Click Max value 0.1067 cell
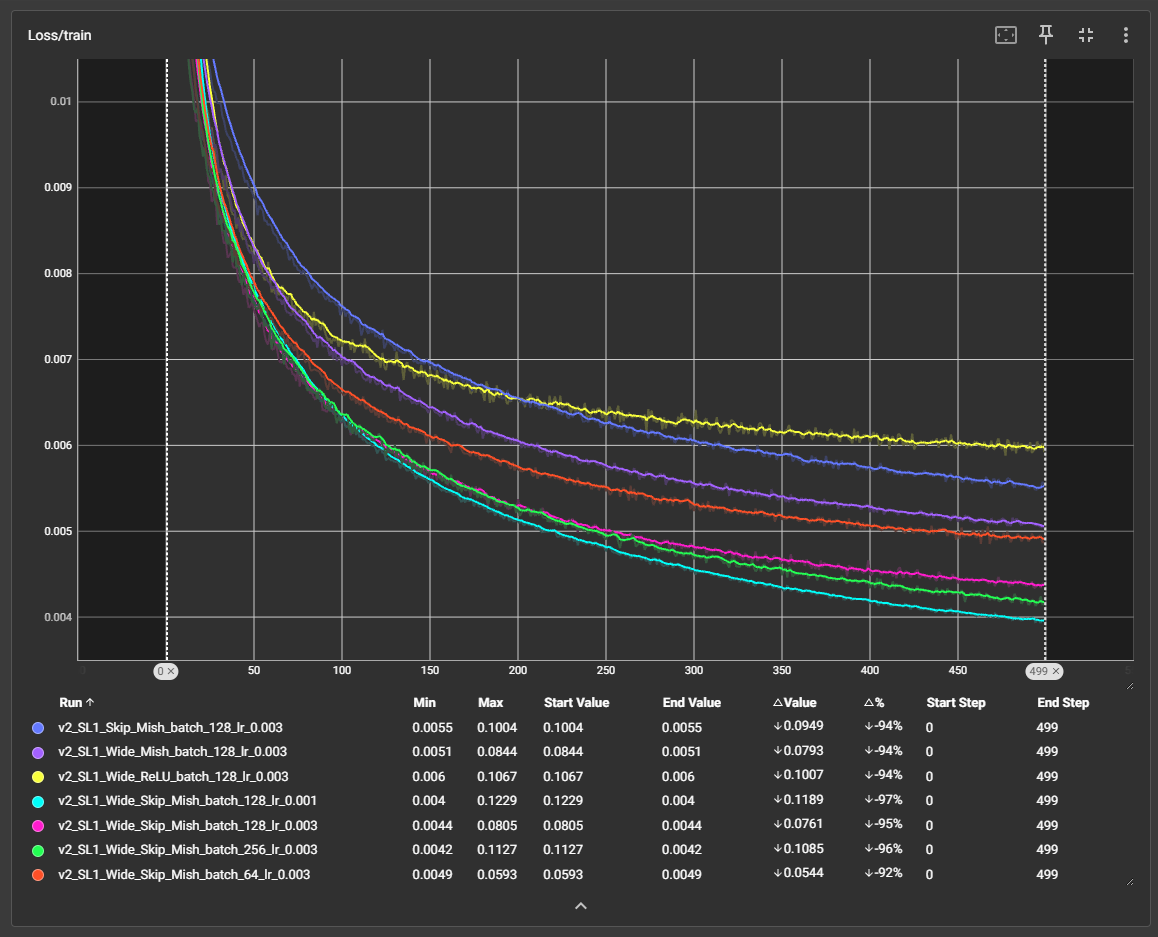 click(497, 776)
